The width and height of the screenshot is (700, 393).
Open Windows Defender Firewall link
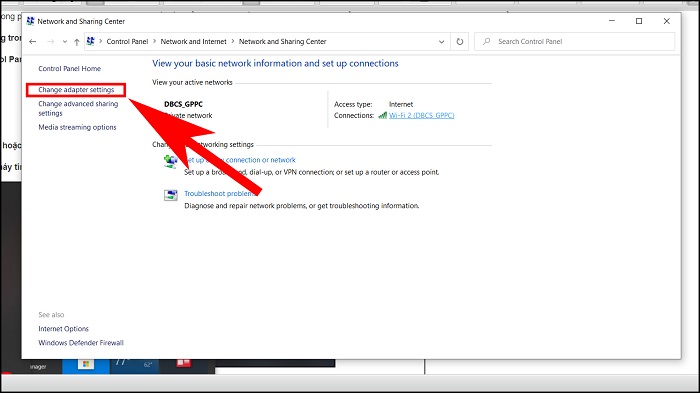[x=81, y=343]
